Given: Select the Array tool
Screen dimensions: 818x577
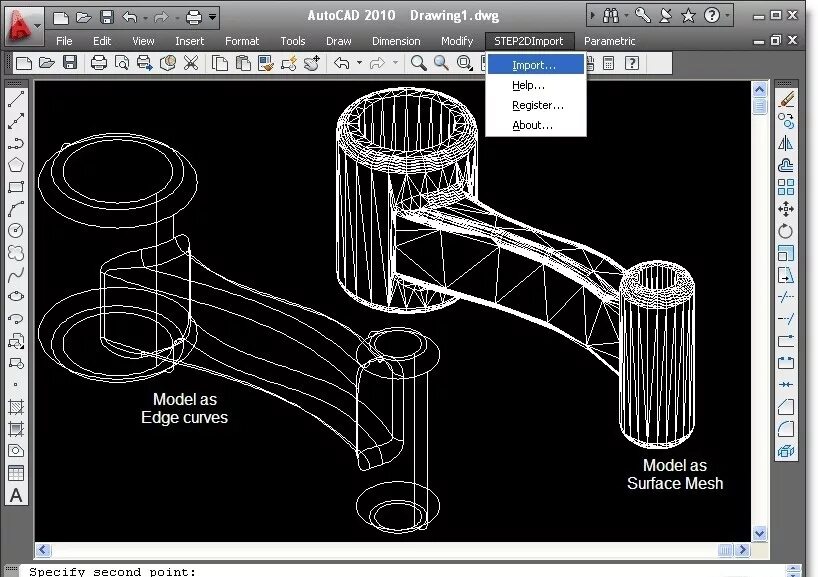Looking at the screenshot, I should (786, 187).
